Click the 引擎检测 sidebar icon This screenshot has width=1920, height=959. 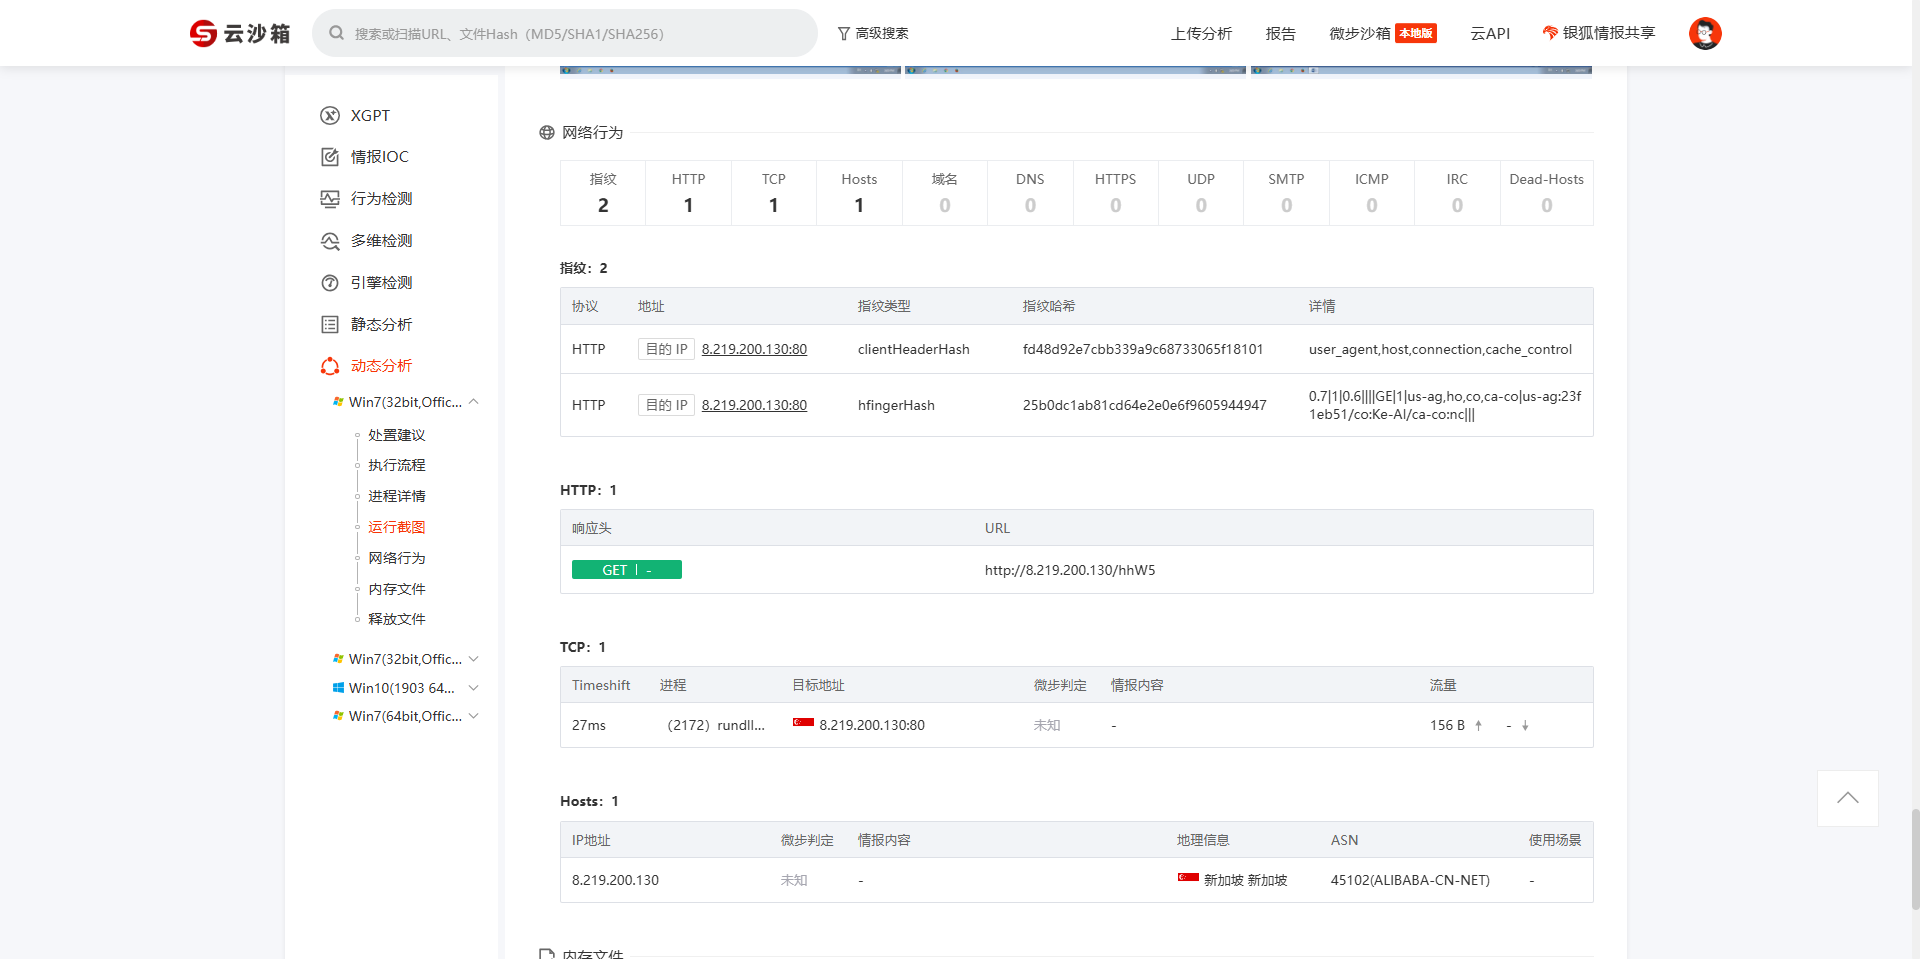(x=330, y=283)
